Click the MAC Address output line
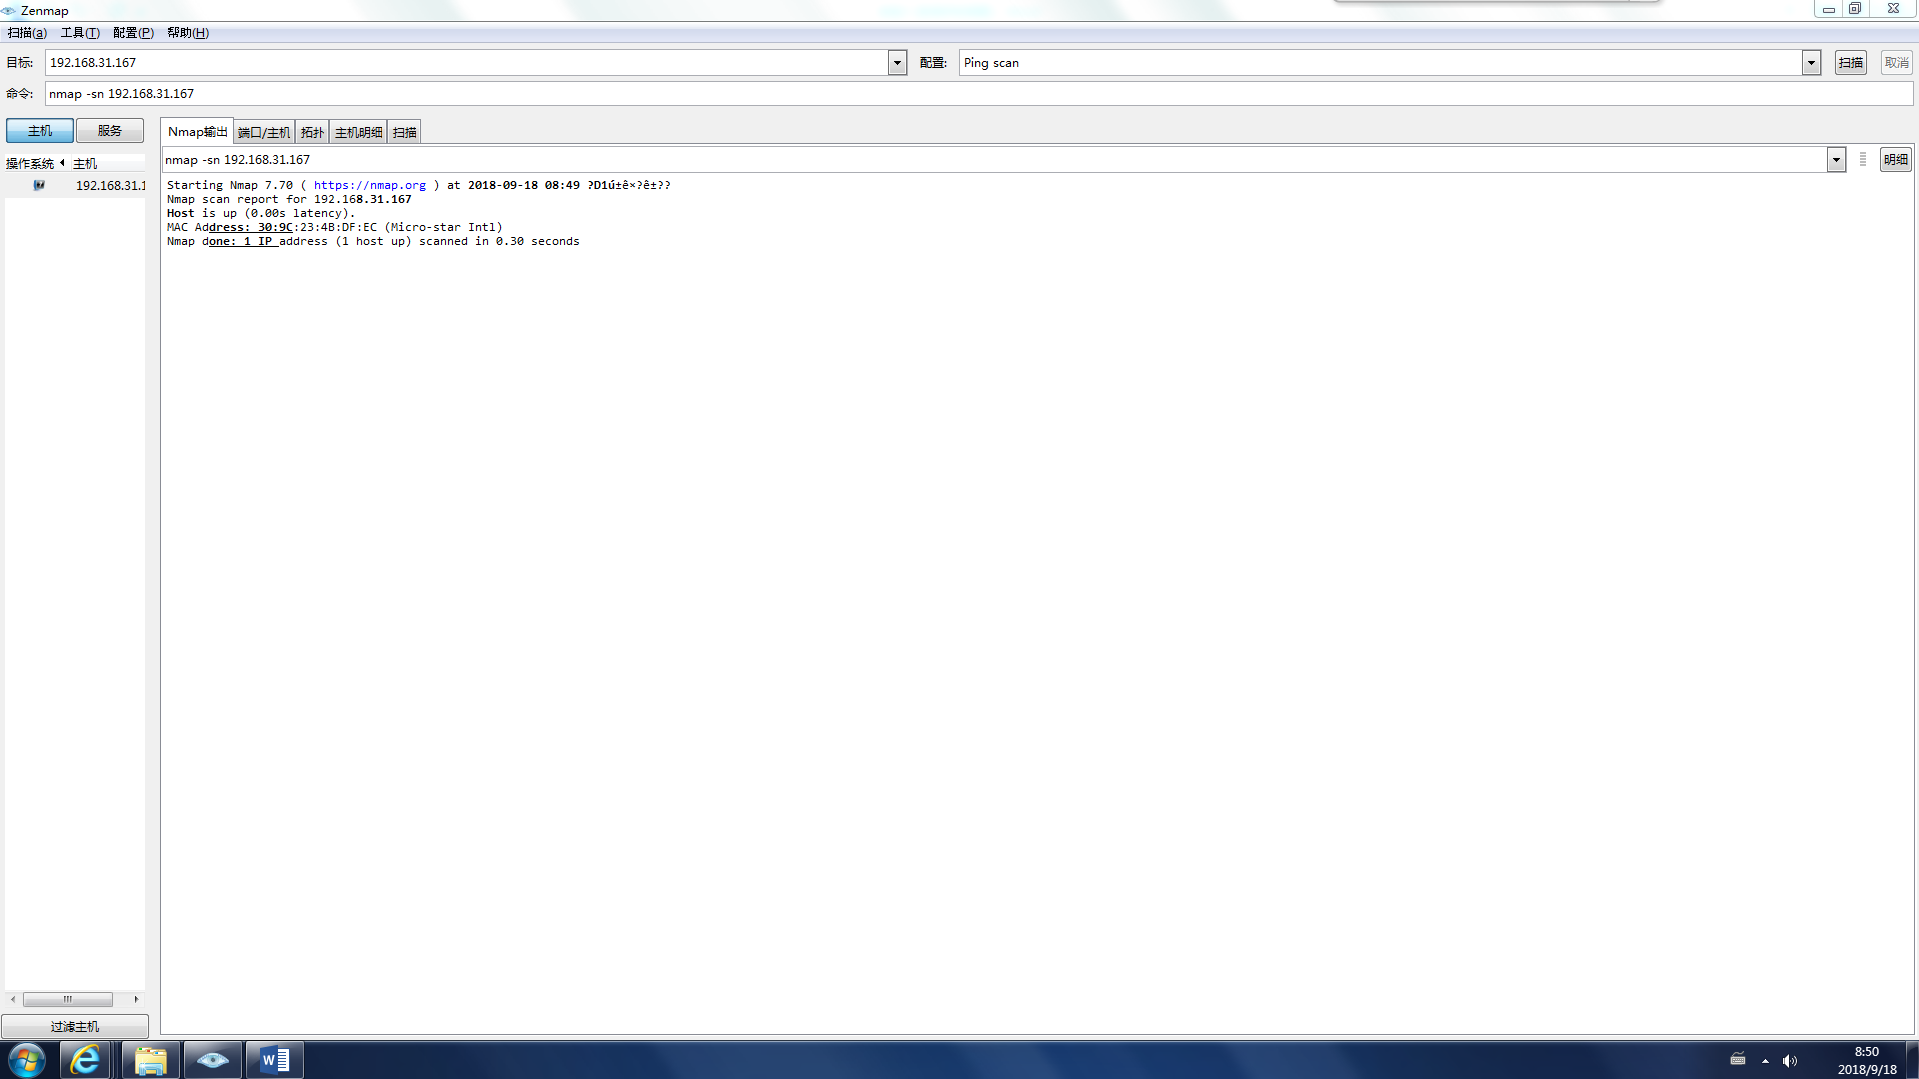This screenshot has height=1079, width=1919. [335, 227]
